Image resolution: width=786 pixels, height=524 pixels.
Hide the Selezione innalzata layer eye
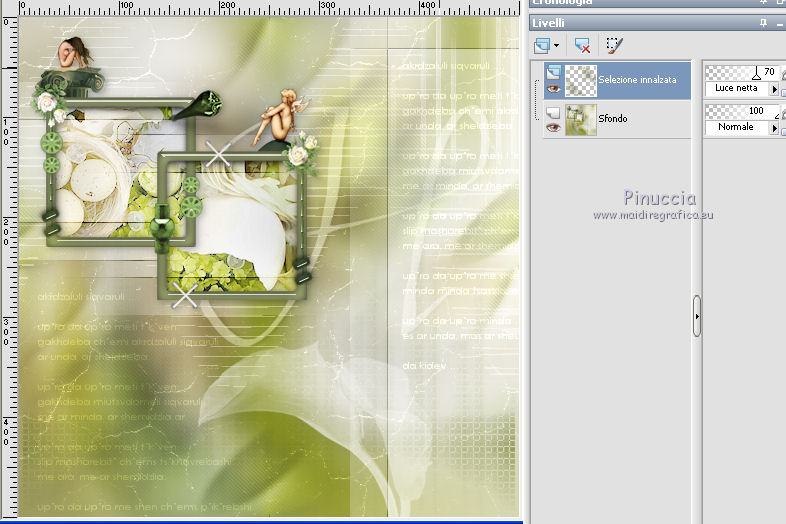tap(553, 89)
